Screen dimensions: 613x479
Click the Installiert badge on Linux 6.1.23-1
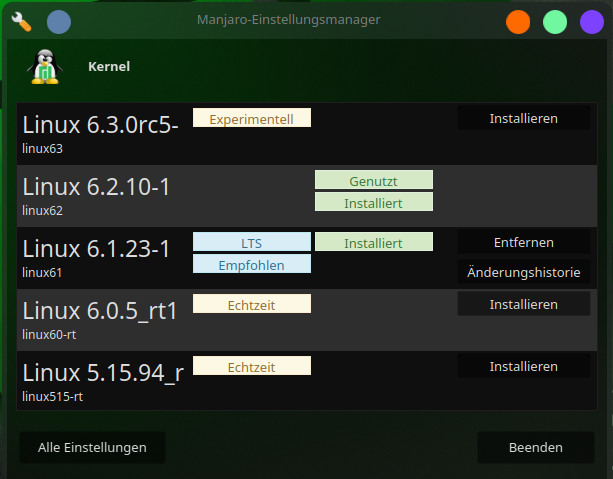coord(374,242)
